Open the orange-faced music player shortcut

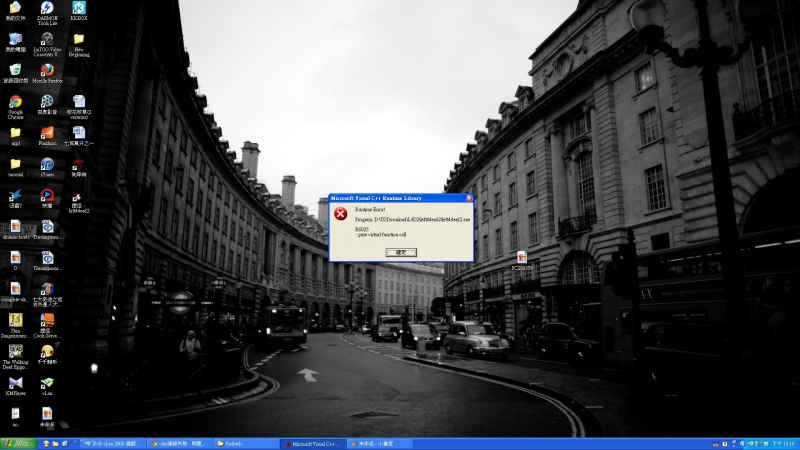pyautogui.click(x=47, y=355)
